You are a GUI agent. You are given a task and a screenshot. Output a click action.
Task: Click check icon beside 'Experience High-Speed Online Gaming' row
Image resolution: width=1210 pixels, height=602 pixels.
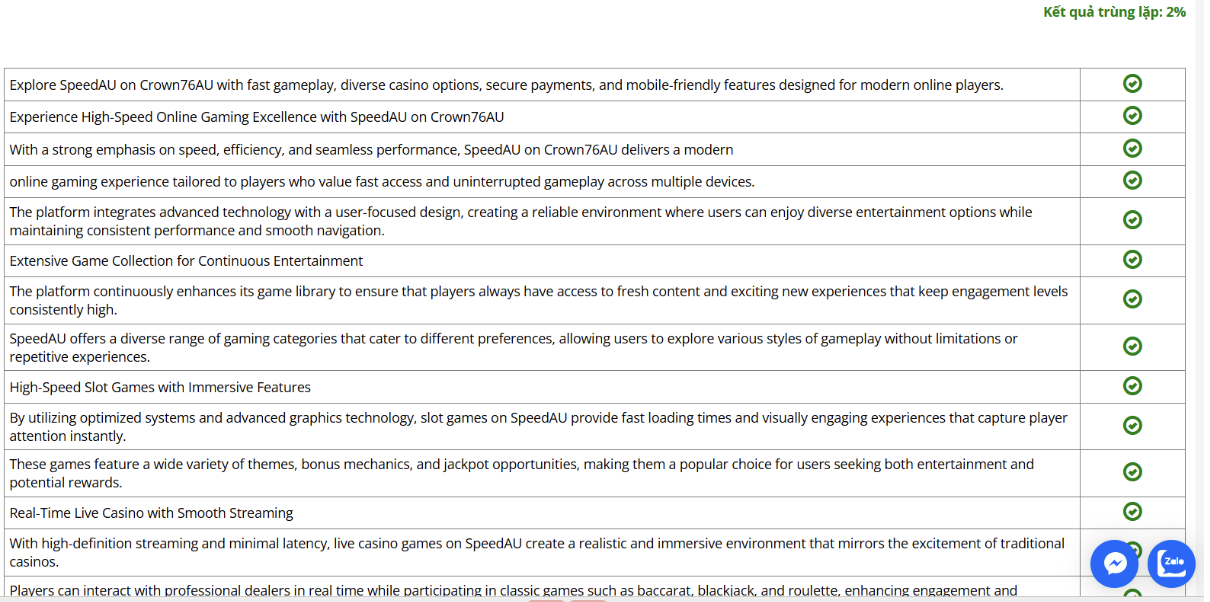coord(1132,116)
